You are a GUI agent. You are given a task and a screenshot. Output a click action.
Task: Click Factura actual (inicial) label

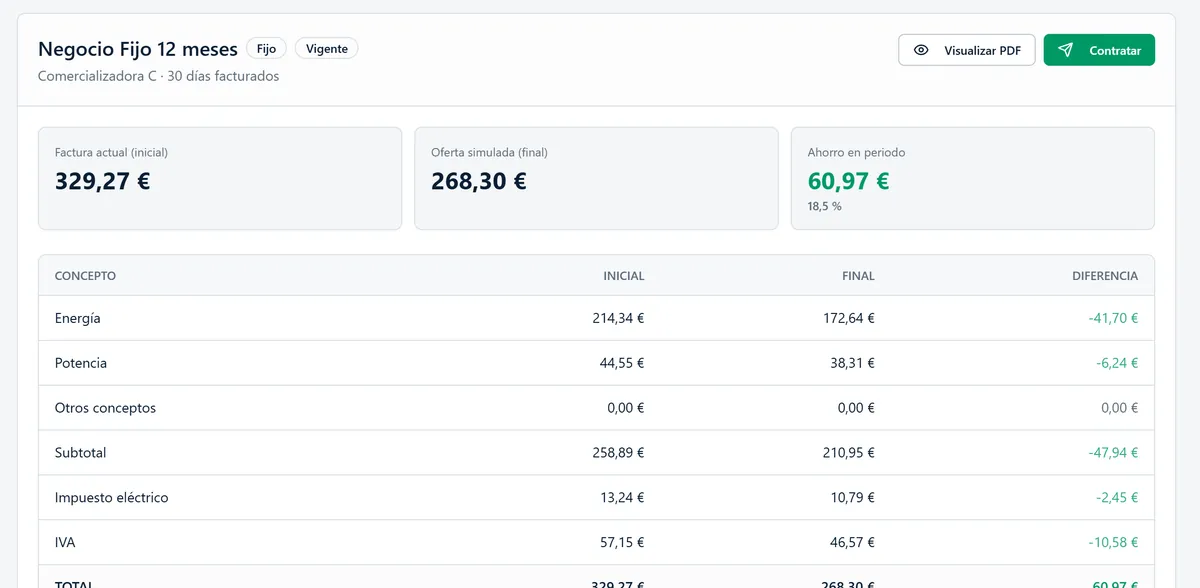(111, 153)
